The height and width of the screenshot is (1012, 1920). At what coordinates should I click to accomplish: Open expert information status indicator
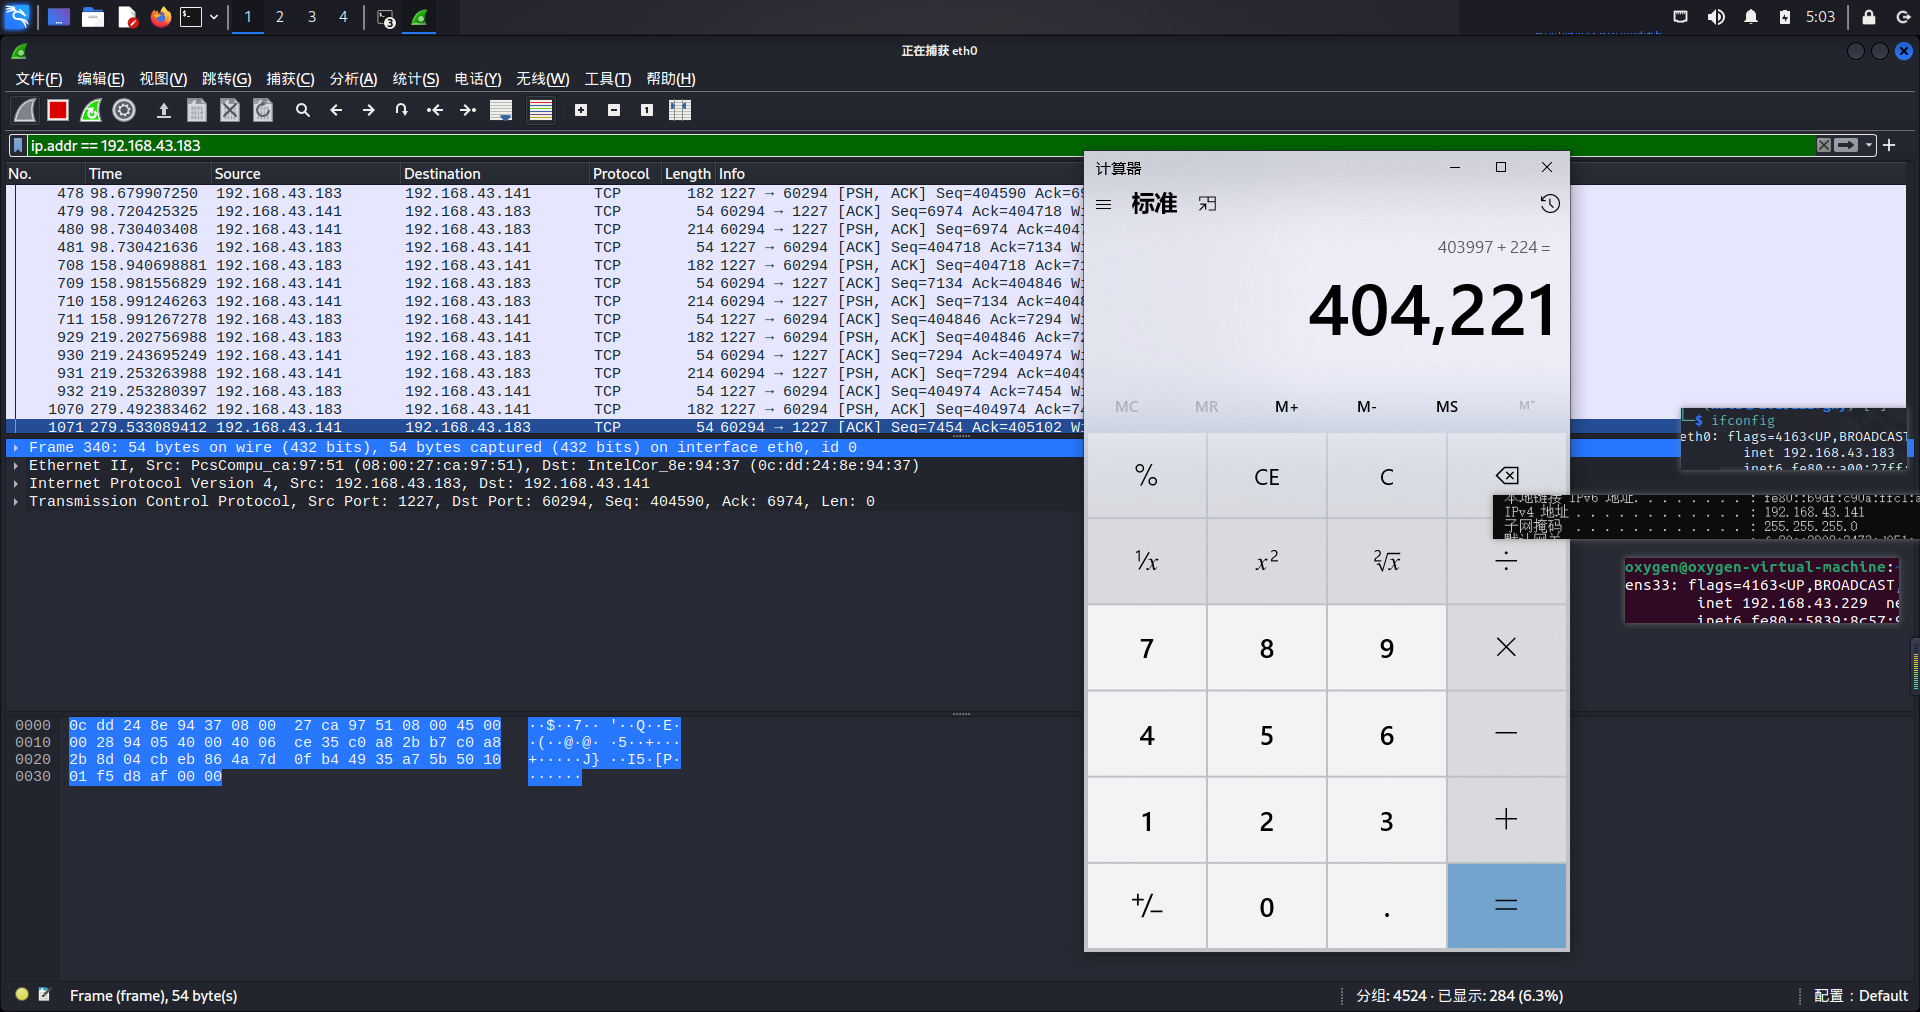coord(22,995)
